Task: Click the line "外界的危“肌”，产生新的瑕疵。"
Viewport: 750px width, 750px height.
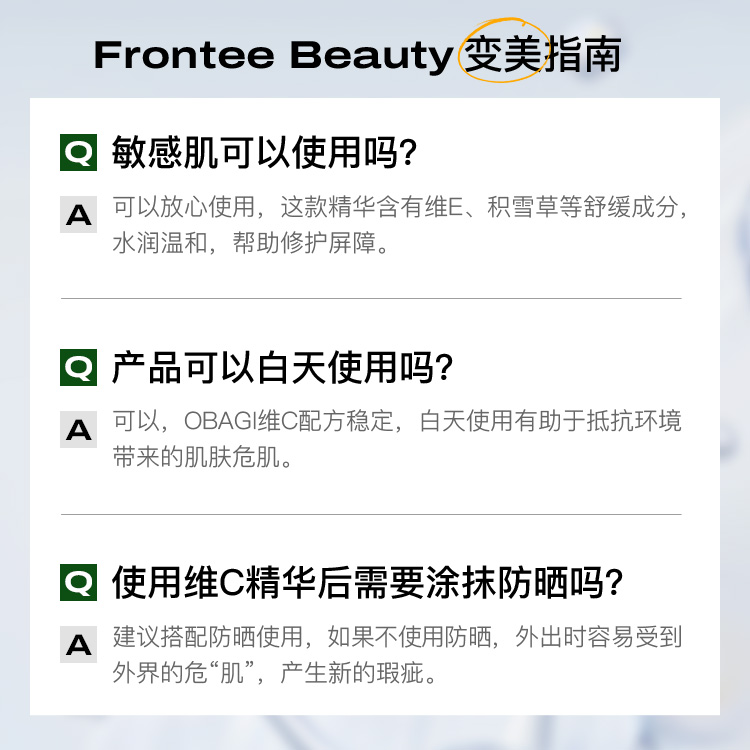Action: click(x=275, y=673)
